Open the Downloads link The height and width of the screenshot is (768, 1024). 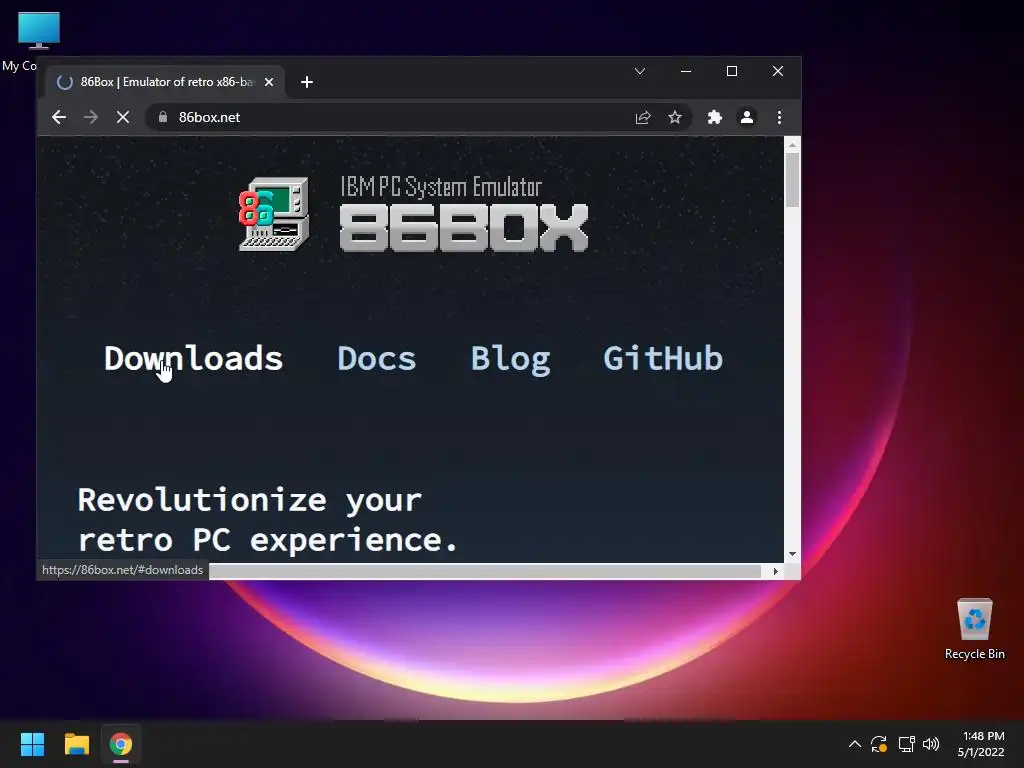click(x=193, y=359)
